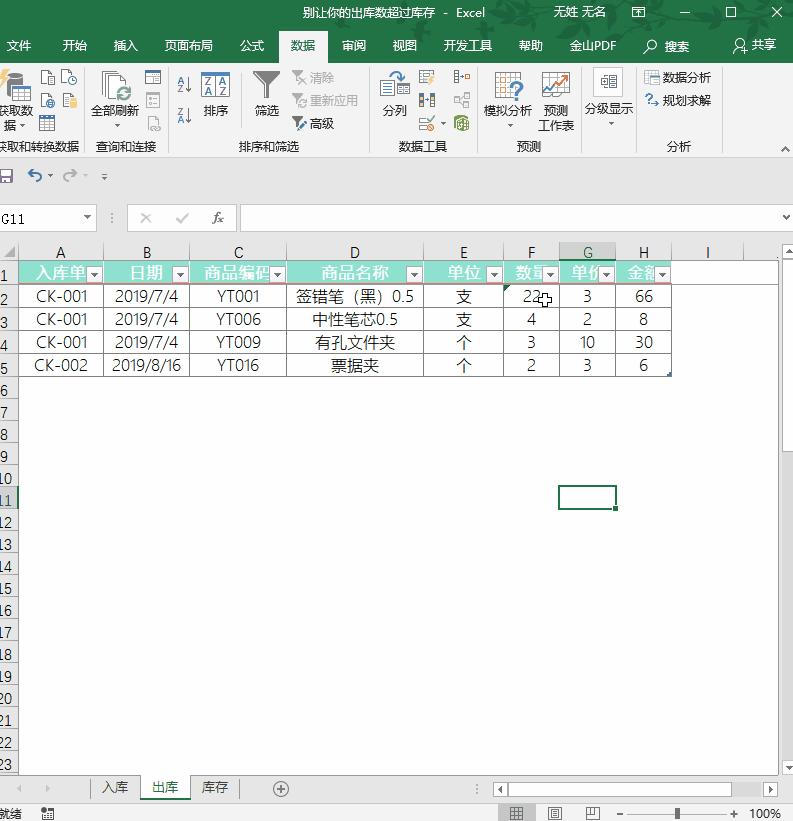This screenshot has width=793, height=821.
Task: Click the Get Data (获取数据) icon
Action: pos(16,99)
